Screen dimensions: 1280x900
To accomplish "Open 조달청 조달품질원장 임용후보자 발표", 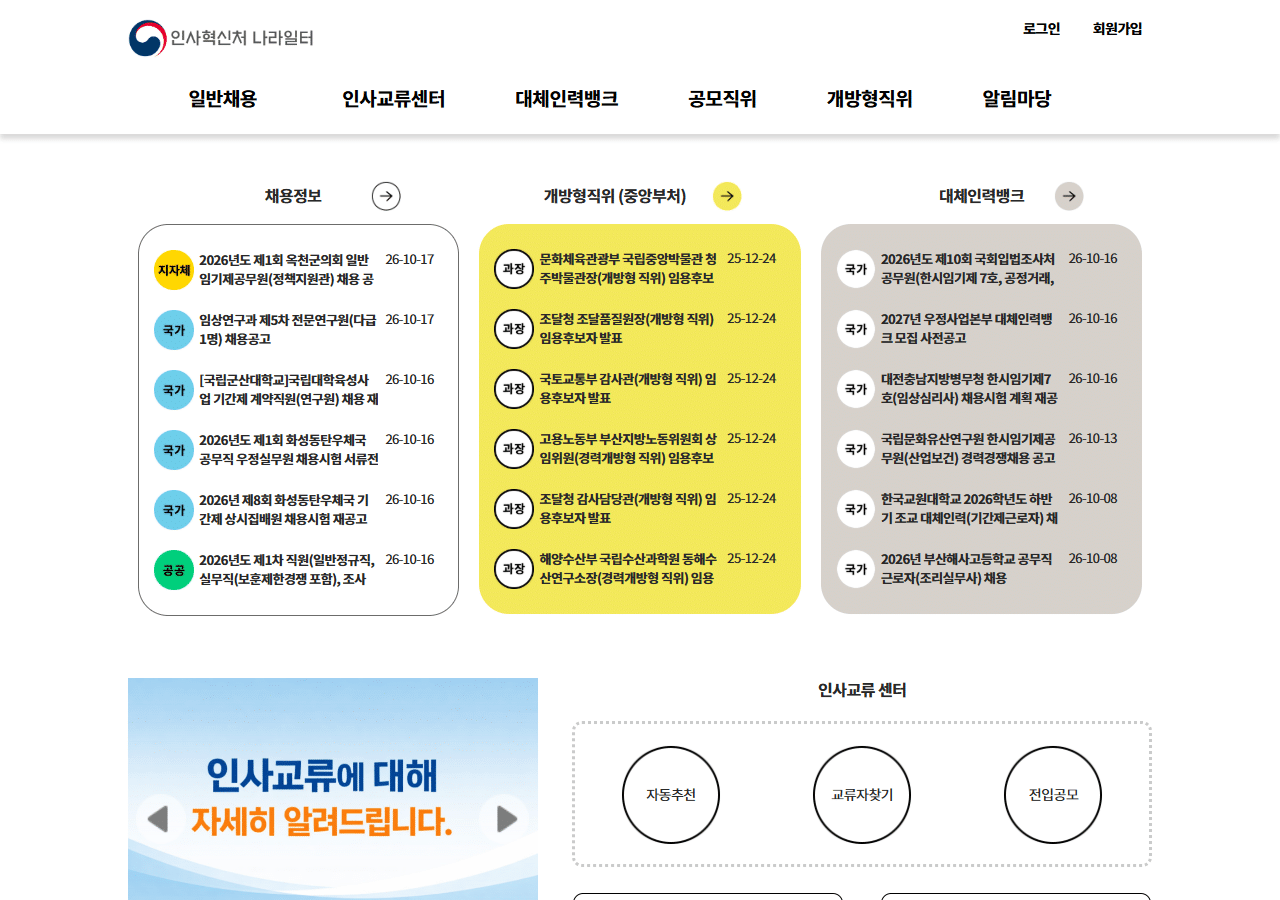I will tap(627, 328).
